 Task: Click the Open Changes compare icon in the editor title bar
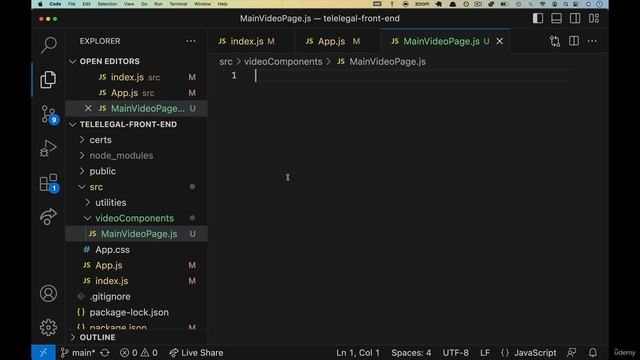(555, 41)
